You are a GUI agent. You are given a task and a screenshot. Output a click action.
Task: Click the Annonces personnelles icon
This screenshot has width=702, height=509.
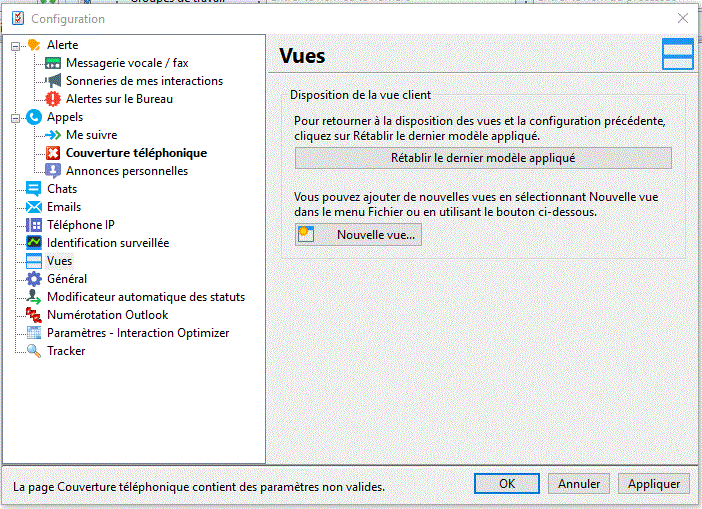pyautogui.click(x=53, y=171)
